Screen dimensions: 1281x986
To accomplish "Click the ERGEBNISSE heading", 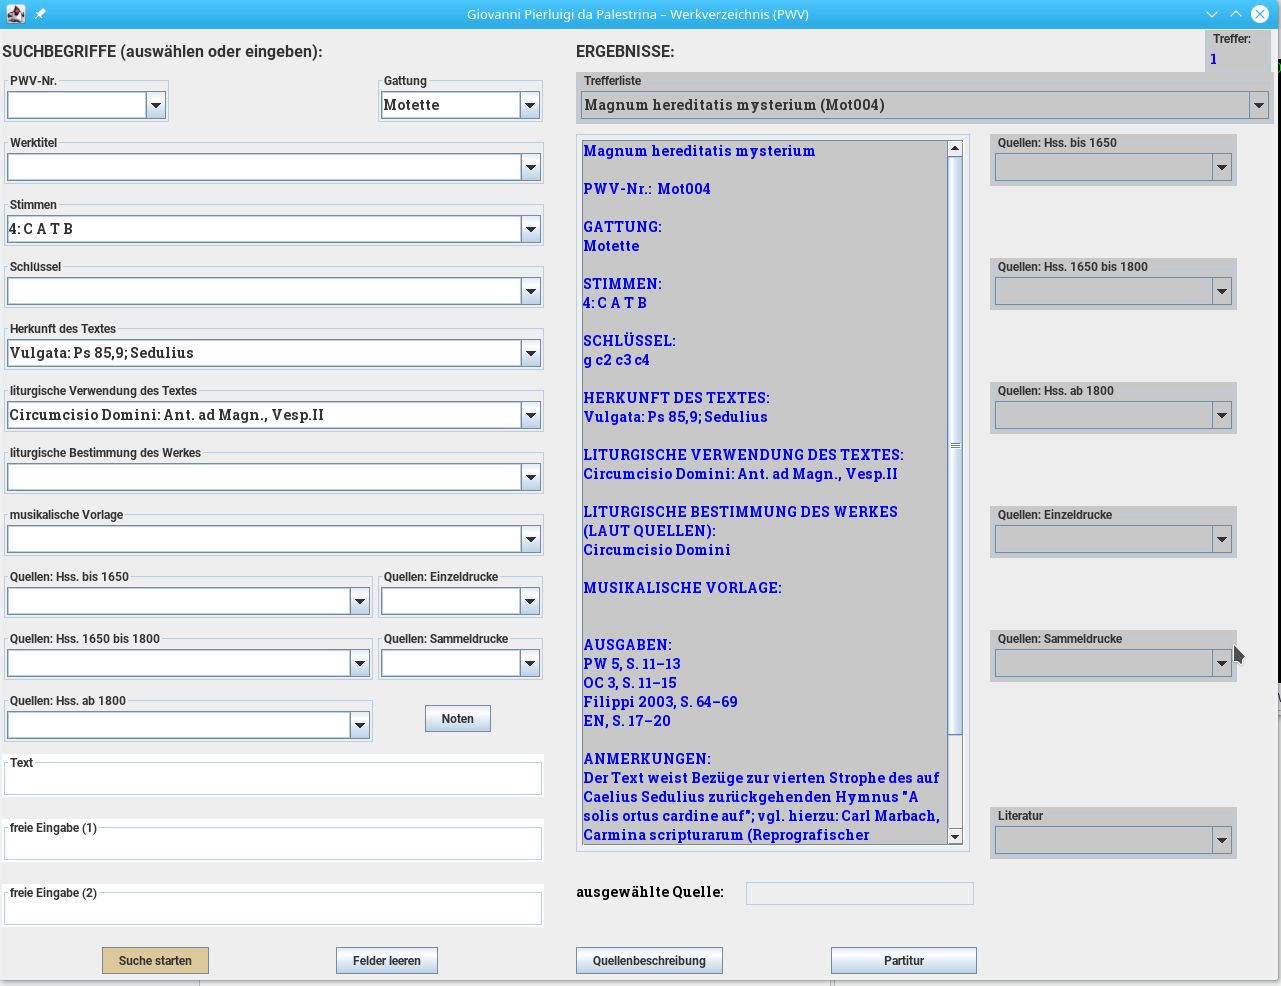I will [625, 51].
